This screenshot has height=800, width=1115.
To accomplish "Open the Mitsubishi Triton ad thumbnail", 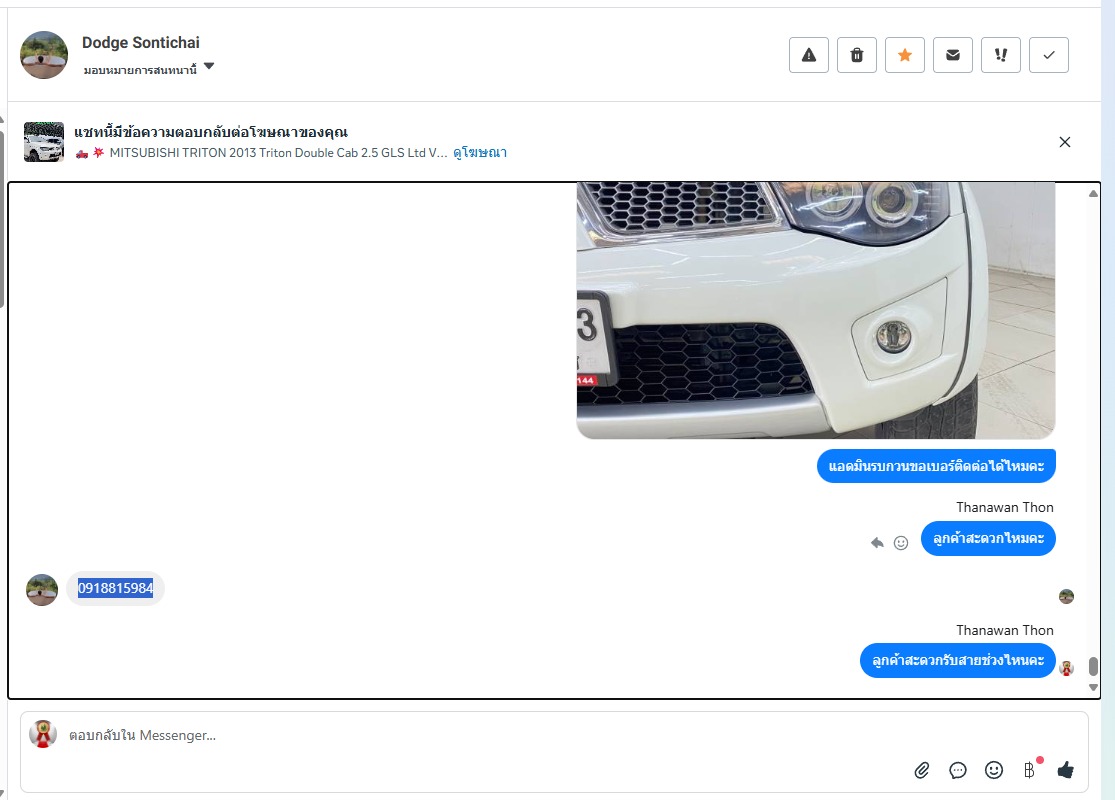I will click(x=44, y=142).
